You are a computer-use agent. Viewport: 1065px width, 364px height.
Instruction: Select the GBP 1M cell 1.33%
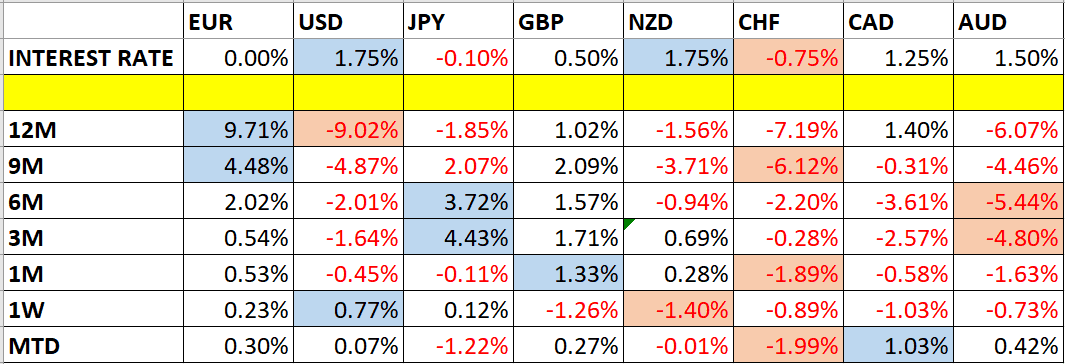click(567, 274)
